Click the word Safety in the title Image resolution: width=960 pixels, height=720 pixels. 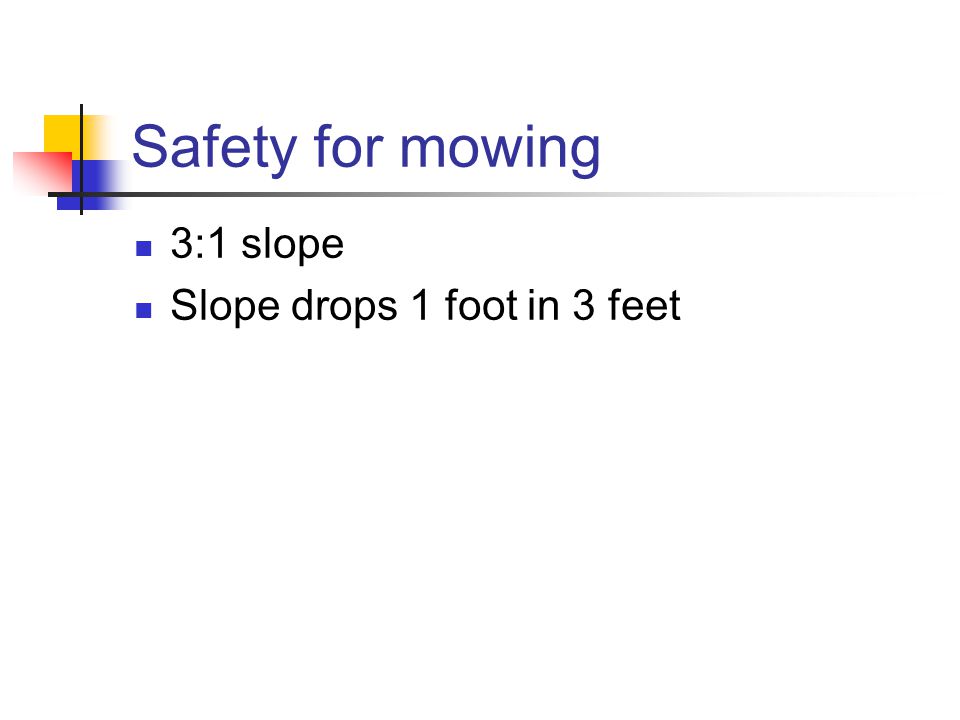[x=214, y=148]
